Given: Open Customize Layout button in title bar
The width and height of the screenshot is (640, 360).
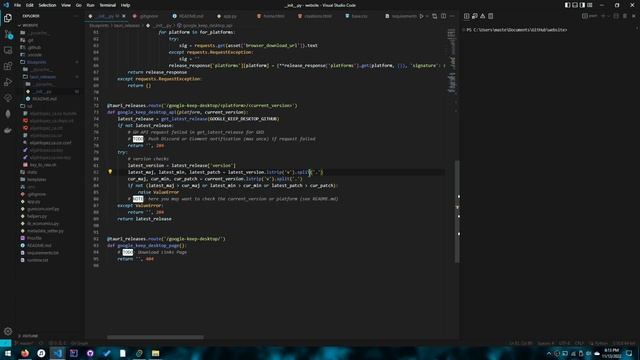Looking at the screenshot, I should point(590,5).
